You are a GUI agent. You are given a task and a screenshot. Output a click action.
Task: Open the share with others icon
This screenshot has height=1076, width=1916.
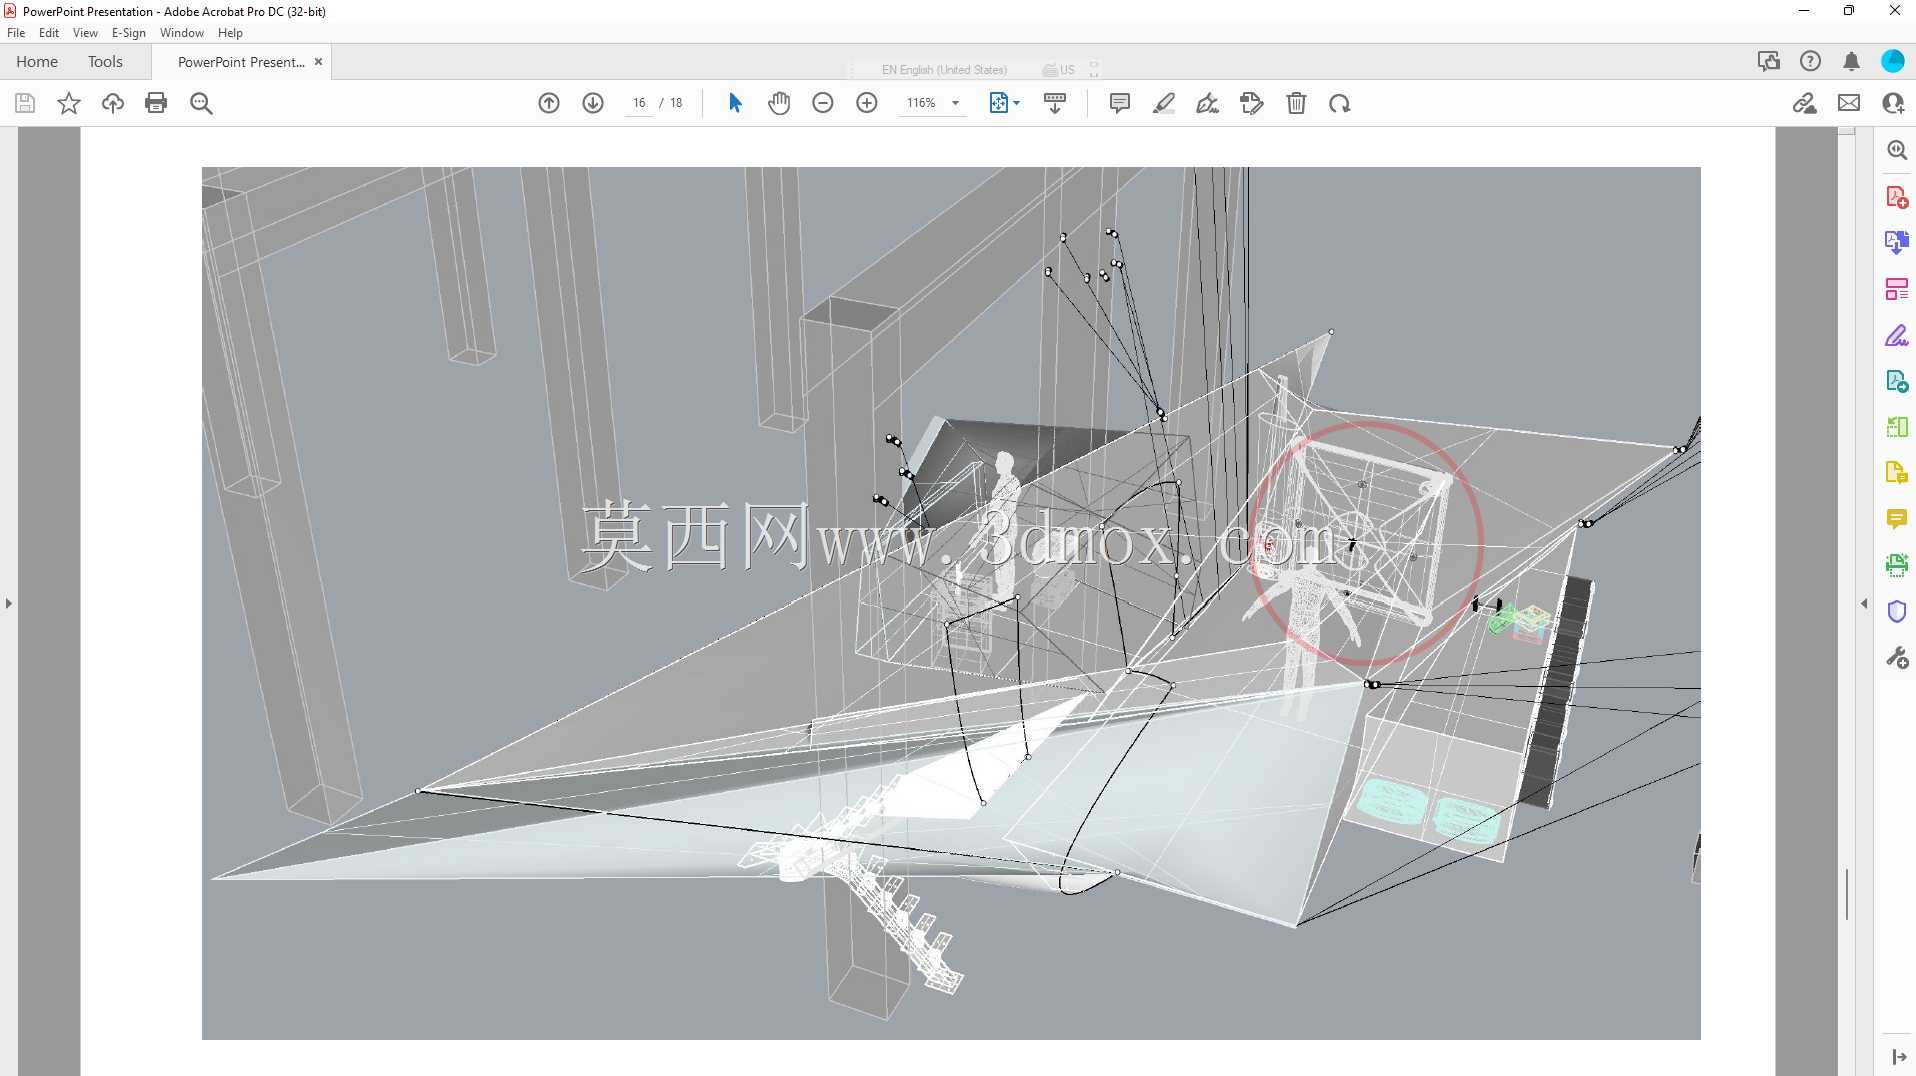[x=1893, y=103]
